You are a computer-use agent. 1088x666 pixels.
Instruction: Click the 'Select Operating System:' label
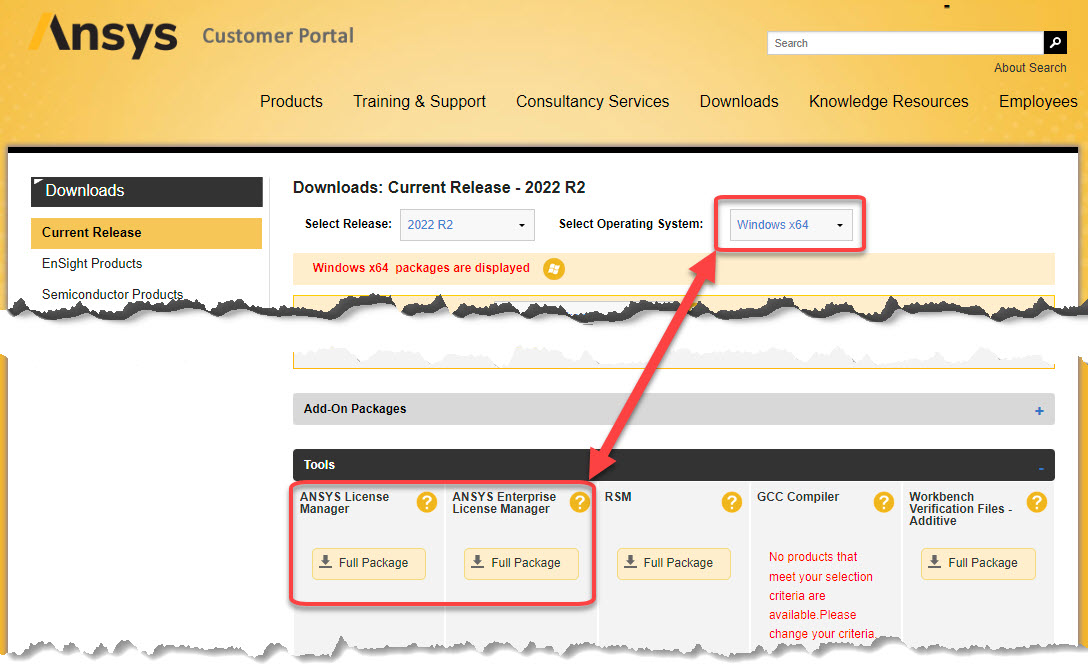point(631,224)
